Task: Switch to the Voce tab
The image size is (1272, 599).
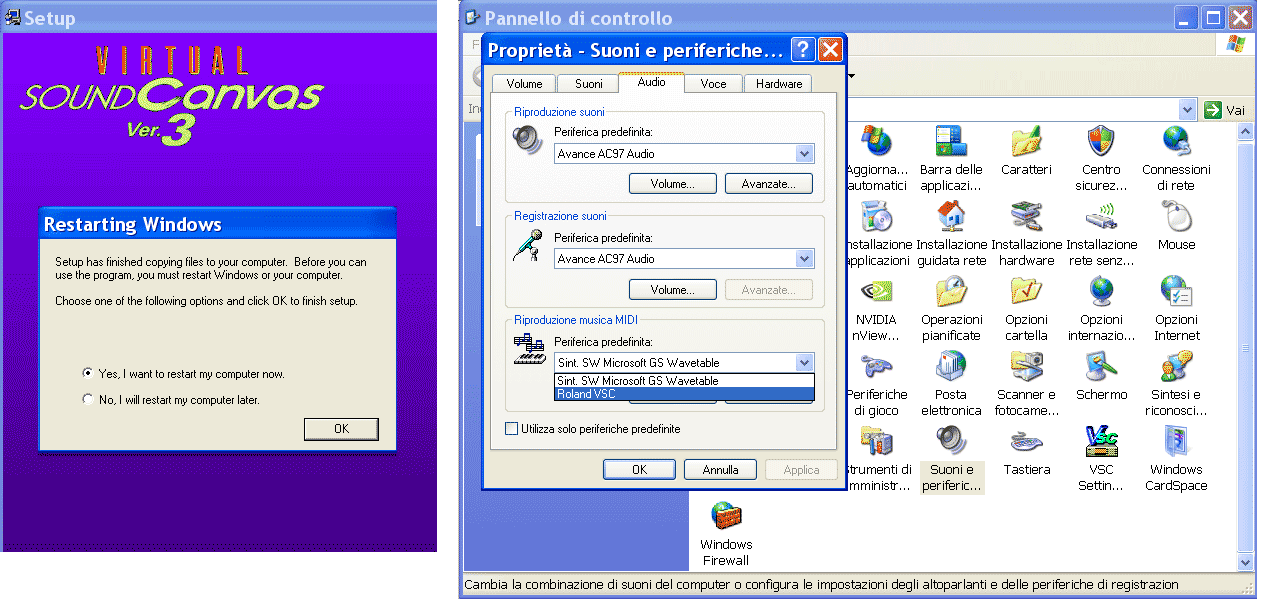Action: click(x=713, y=84)
